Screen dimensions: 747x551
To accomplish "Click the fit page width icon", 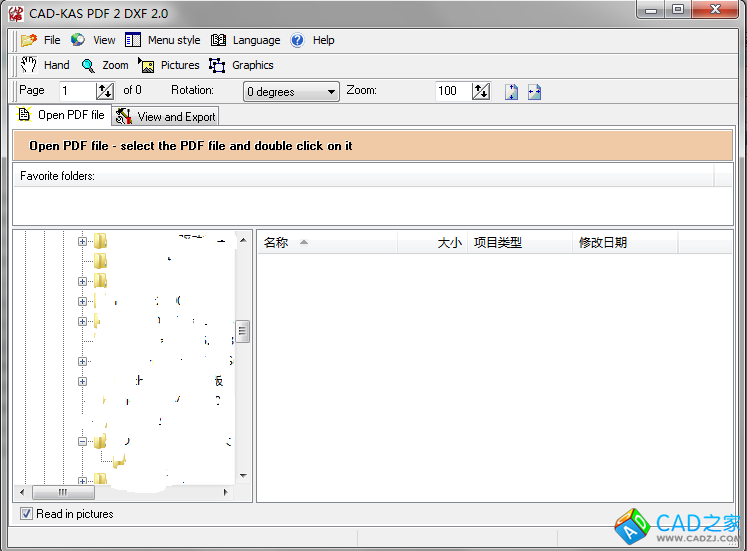I will 534,91.
